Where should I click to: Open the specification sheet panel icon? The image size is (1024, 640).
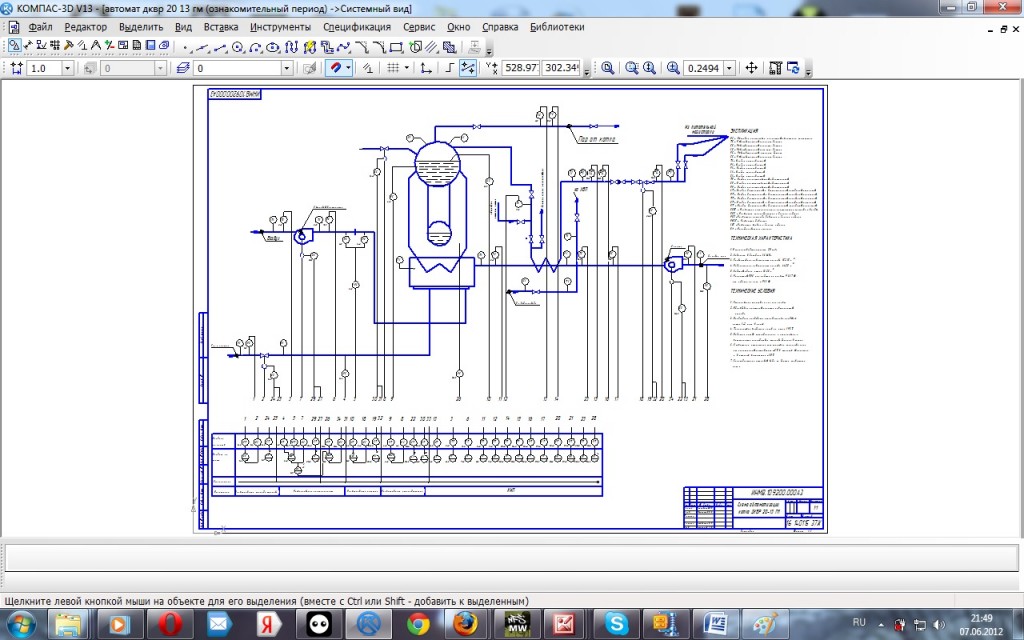pyautogui.click(x=136, y=46)
